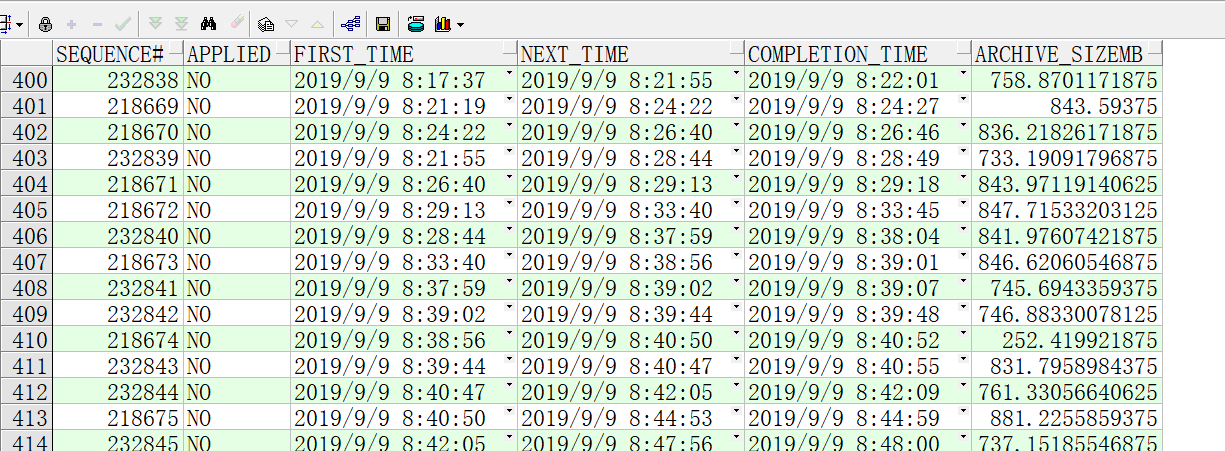The image size is (1225, 451).
Task: Select row header 403
Action: (x=26, y=158)
